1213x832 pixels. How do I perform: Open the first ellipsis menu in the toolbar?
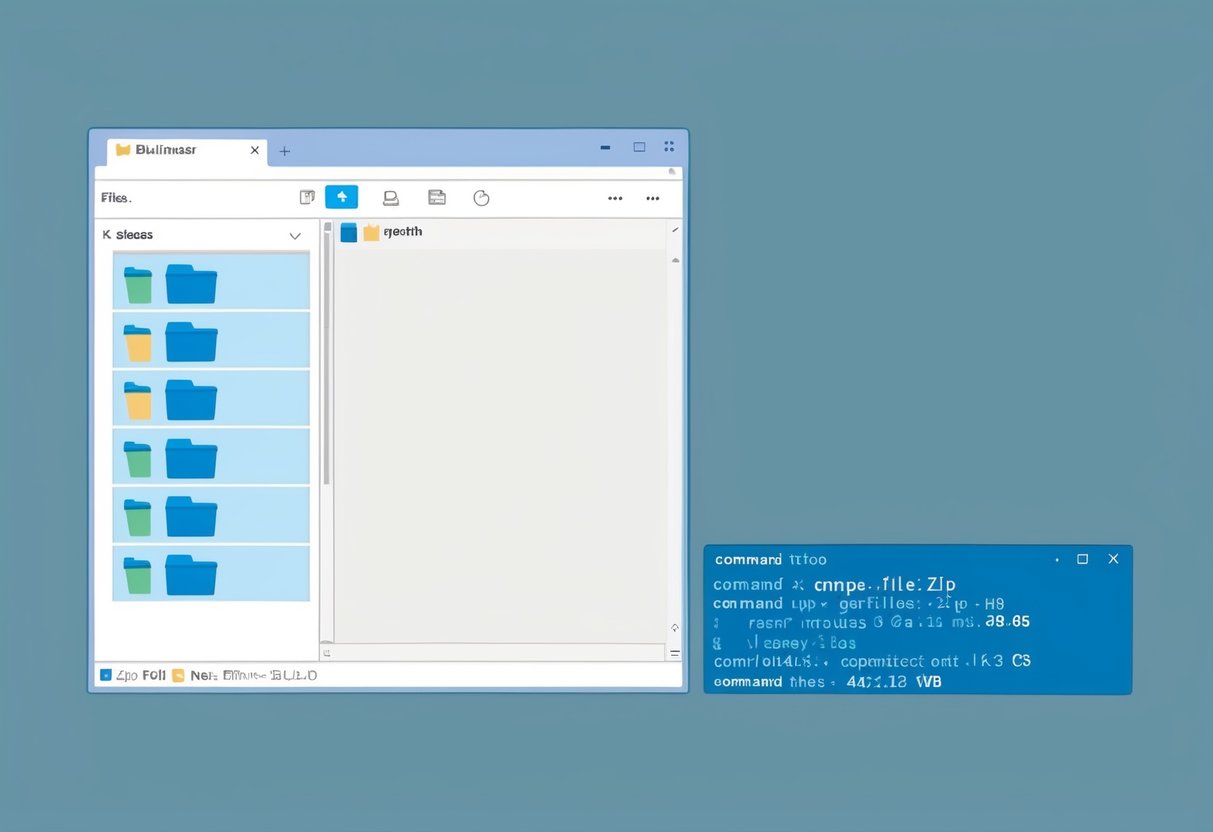(x=614, y=198)
